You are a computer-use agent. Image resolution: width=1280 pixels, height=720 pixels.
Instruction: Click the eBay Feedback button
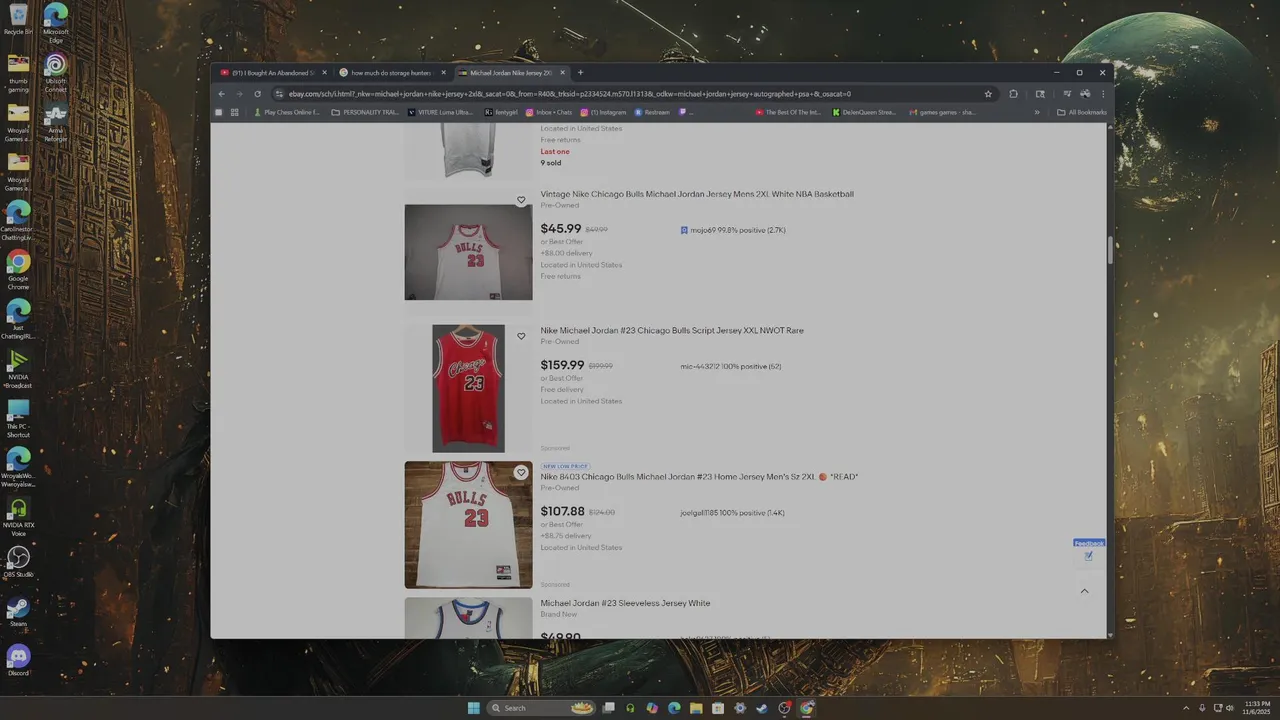[1089, 551]
